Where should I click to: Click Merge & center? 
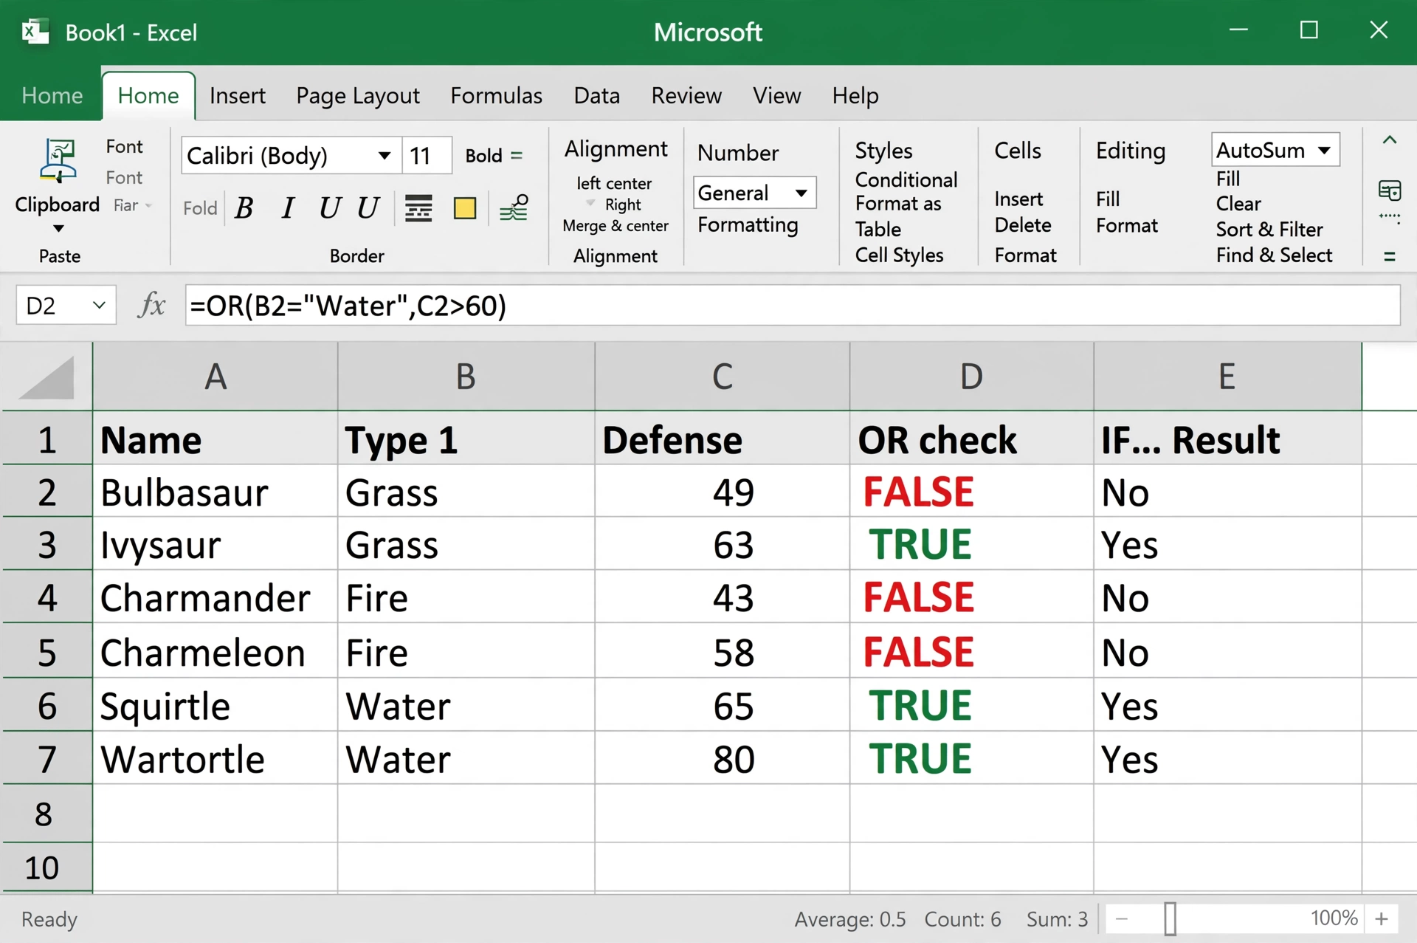[x=615, y=226]
